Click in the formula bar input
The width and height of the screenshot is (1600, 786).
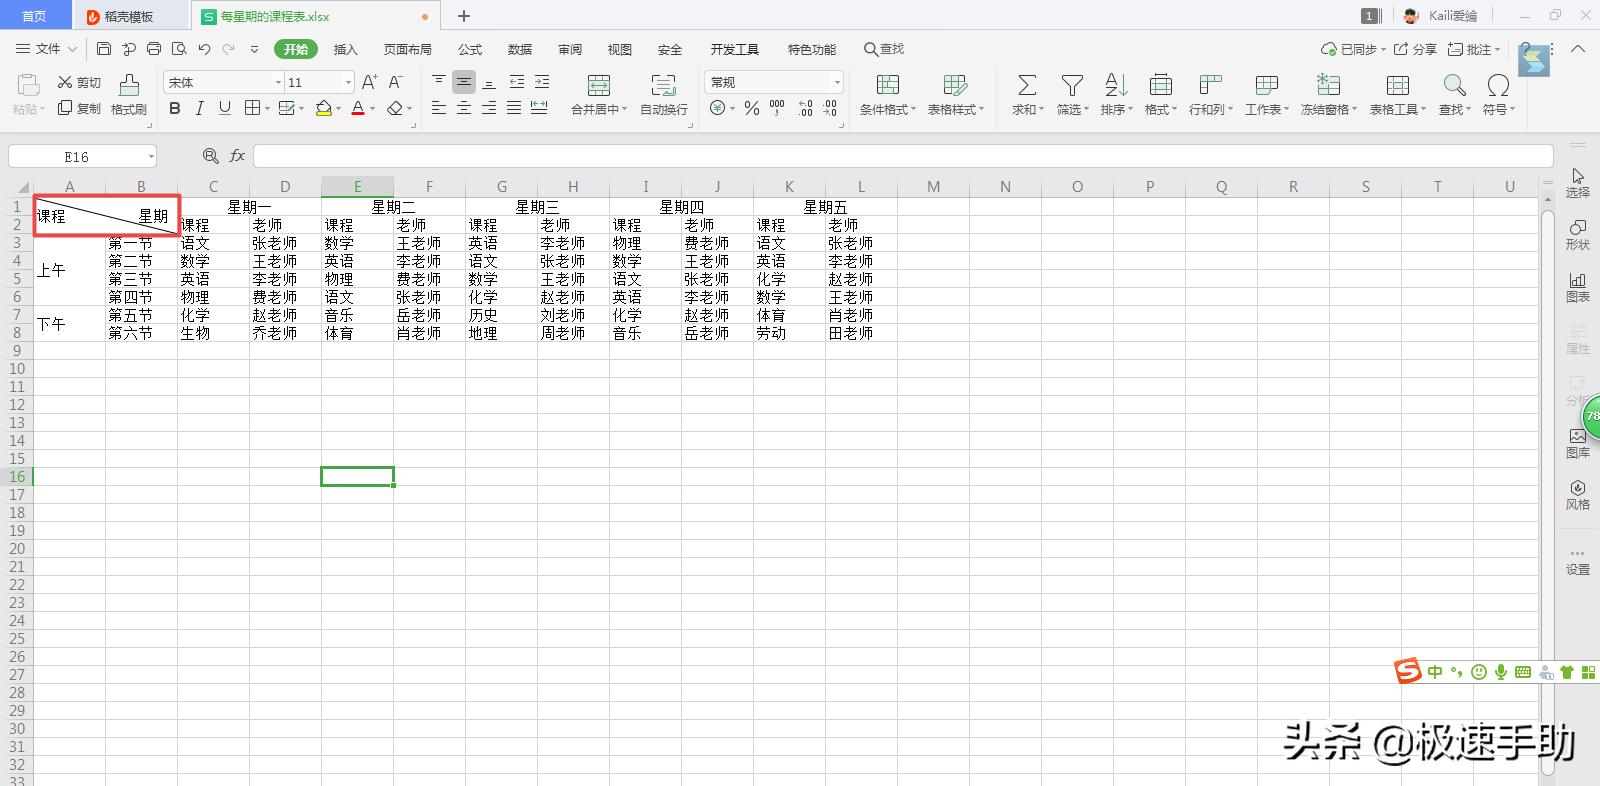(903, 156)
